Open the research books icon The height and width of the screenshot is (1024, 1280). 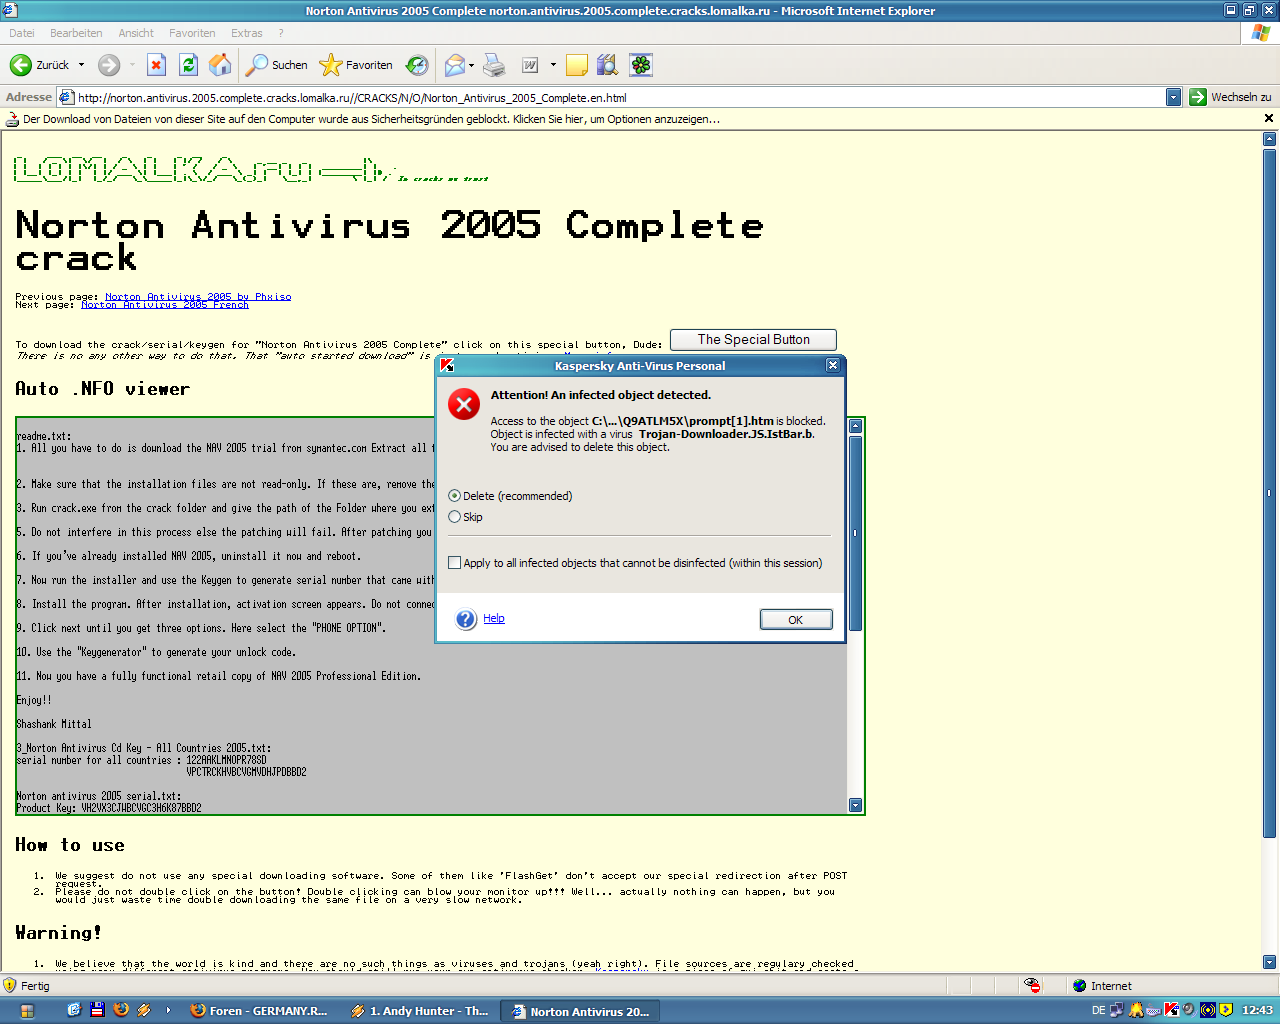click(x=607, y=65)
